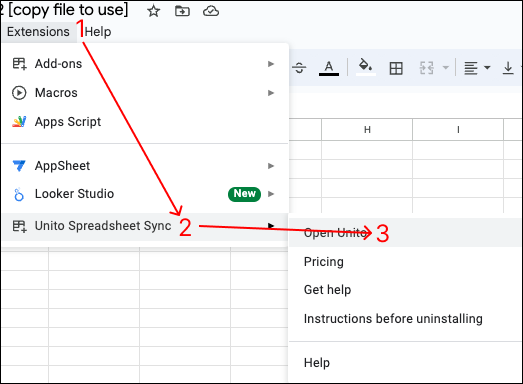Click Help at bottom of Unito submenu
Viewport: 523px width, 384px height.
click(x=405, y=362)
